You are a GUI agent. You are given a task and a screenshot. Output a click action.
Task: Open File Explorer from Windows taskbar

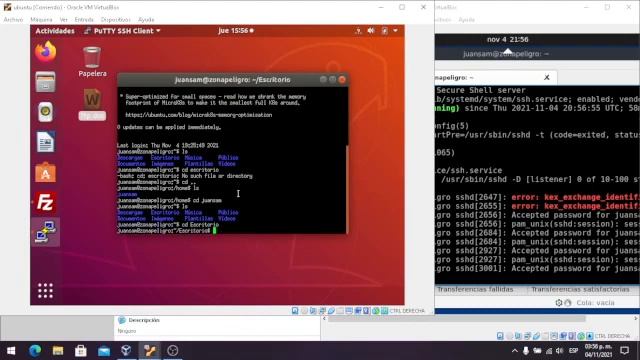58,351
